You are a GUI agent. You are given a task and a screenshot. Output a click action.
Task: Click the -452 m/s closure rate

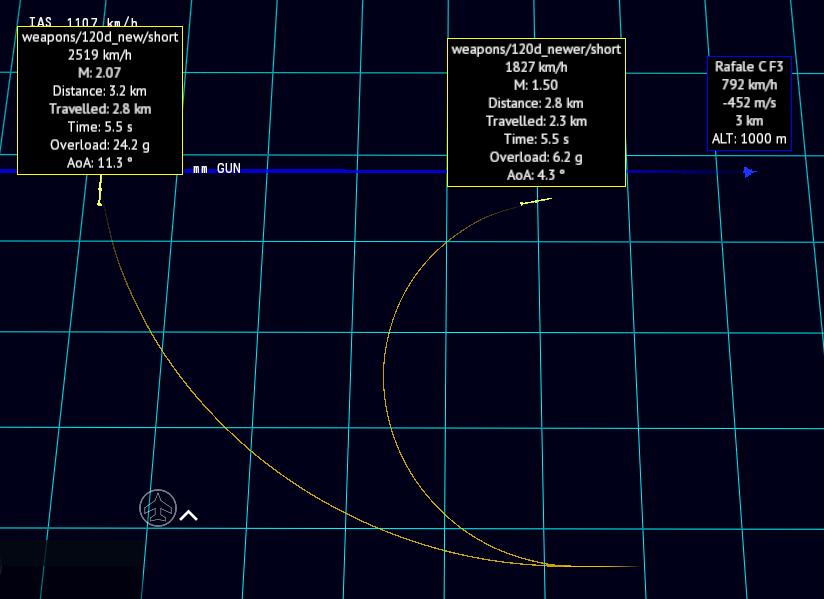749,103
